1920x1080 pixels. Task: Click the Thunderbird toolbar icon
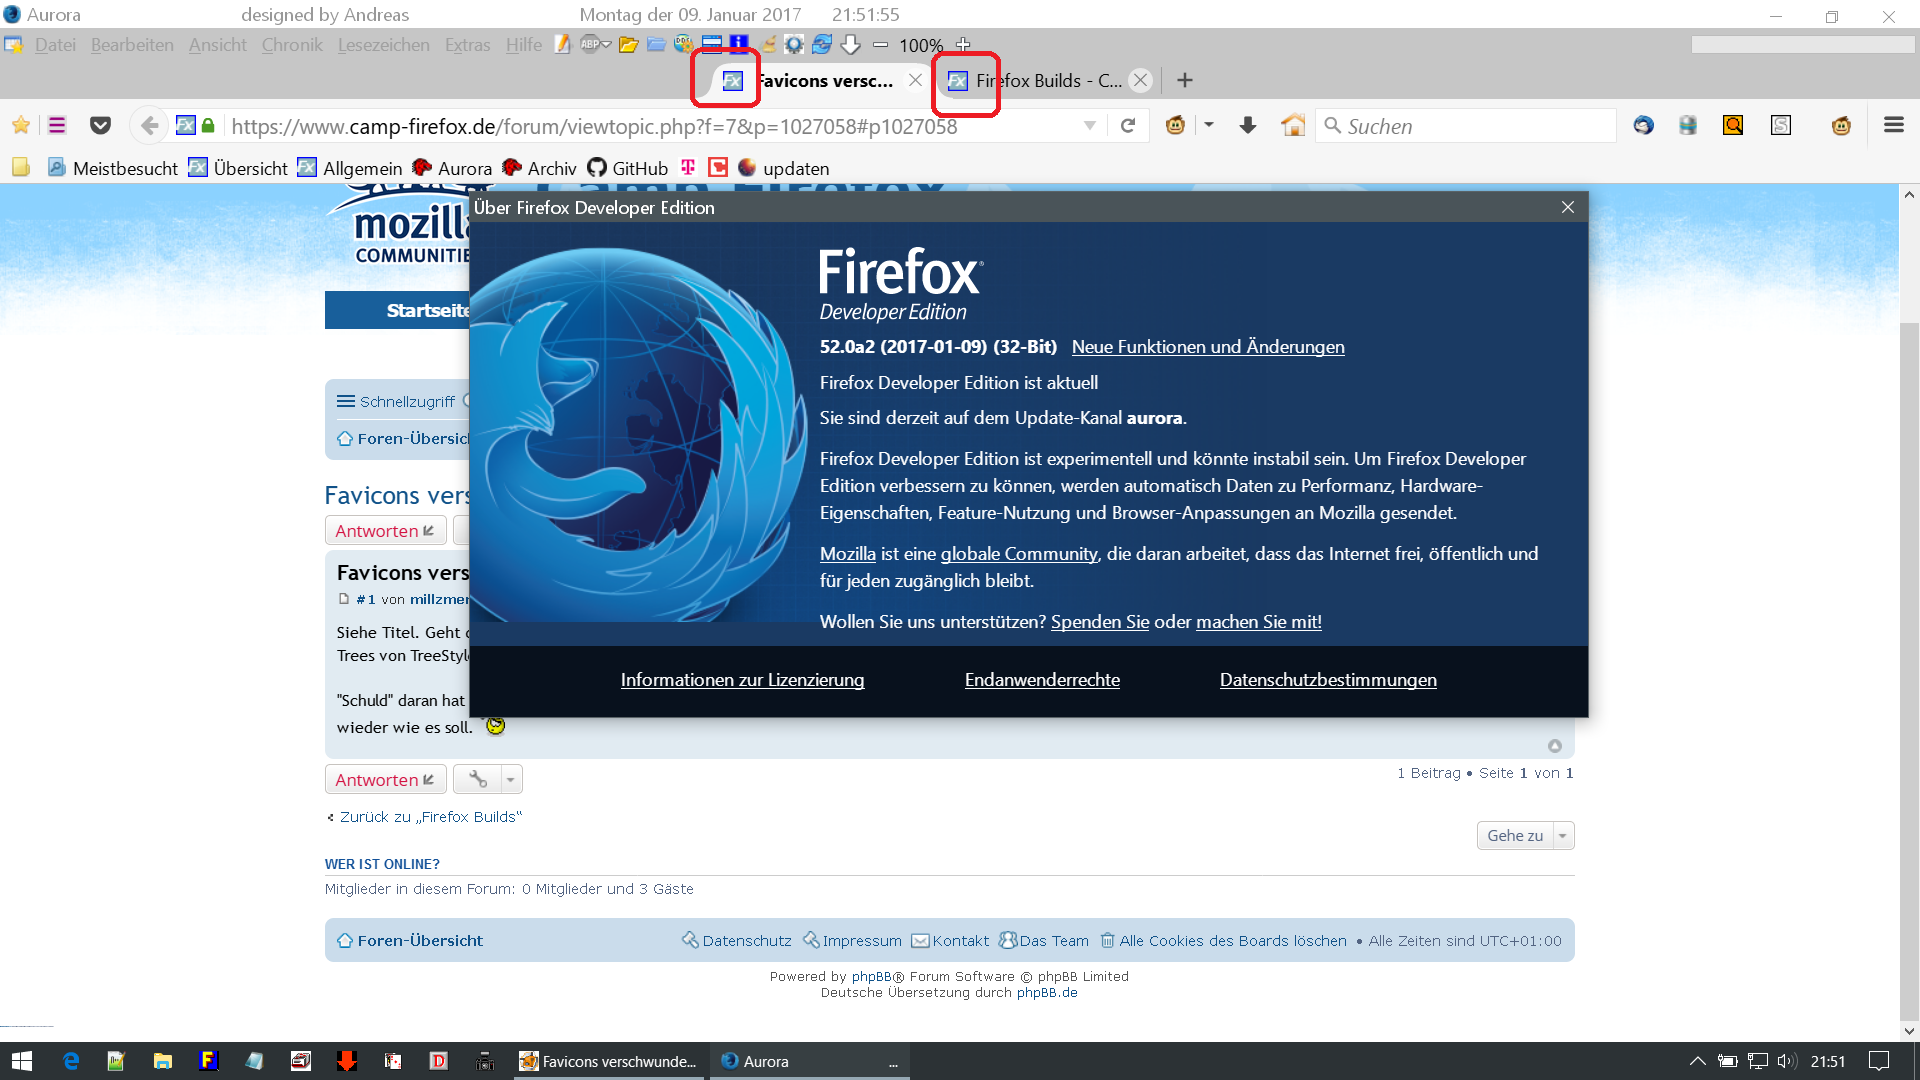point(1643,126)
